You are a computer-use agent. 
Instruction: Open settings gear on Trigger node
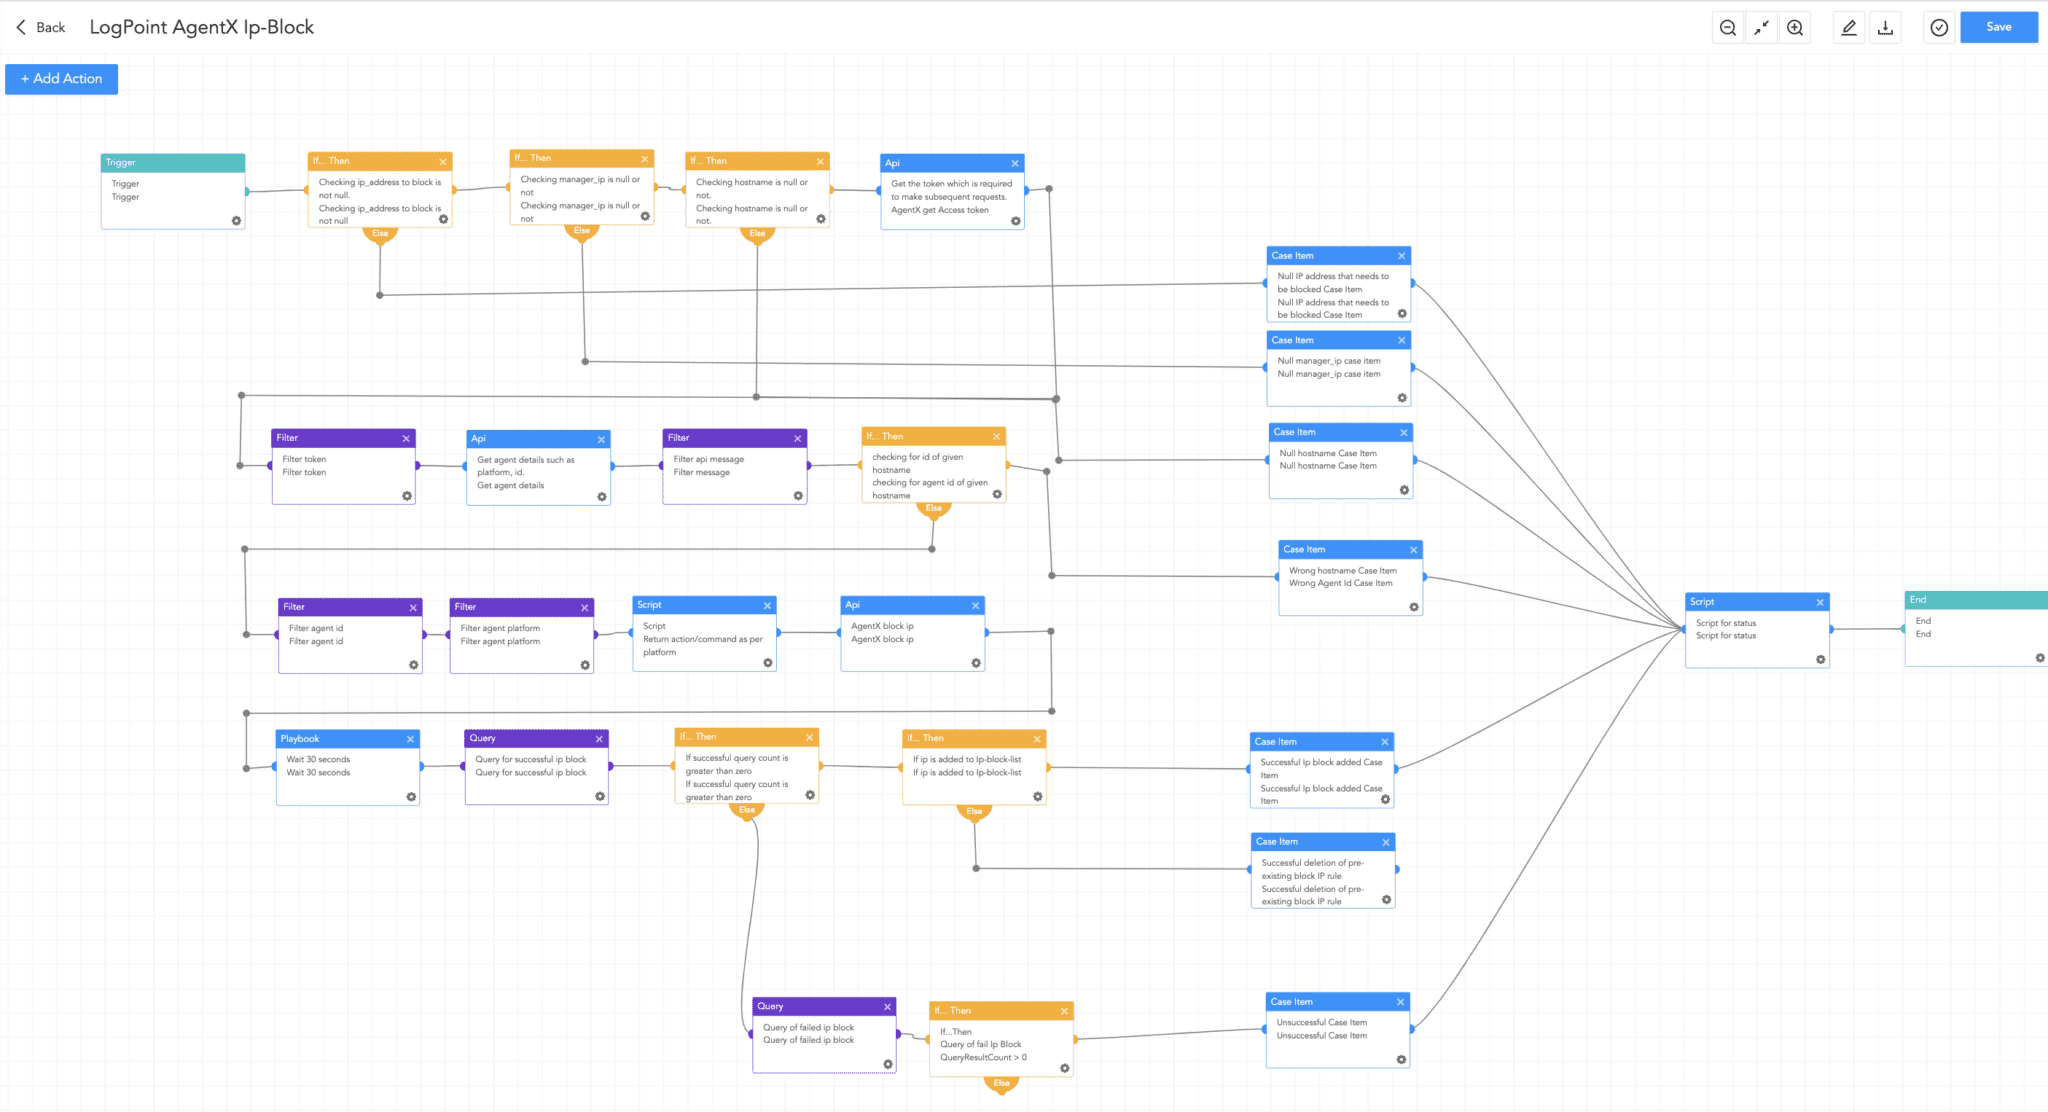point(236,221)
